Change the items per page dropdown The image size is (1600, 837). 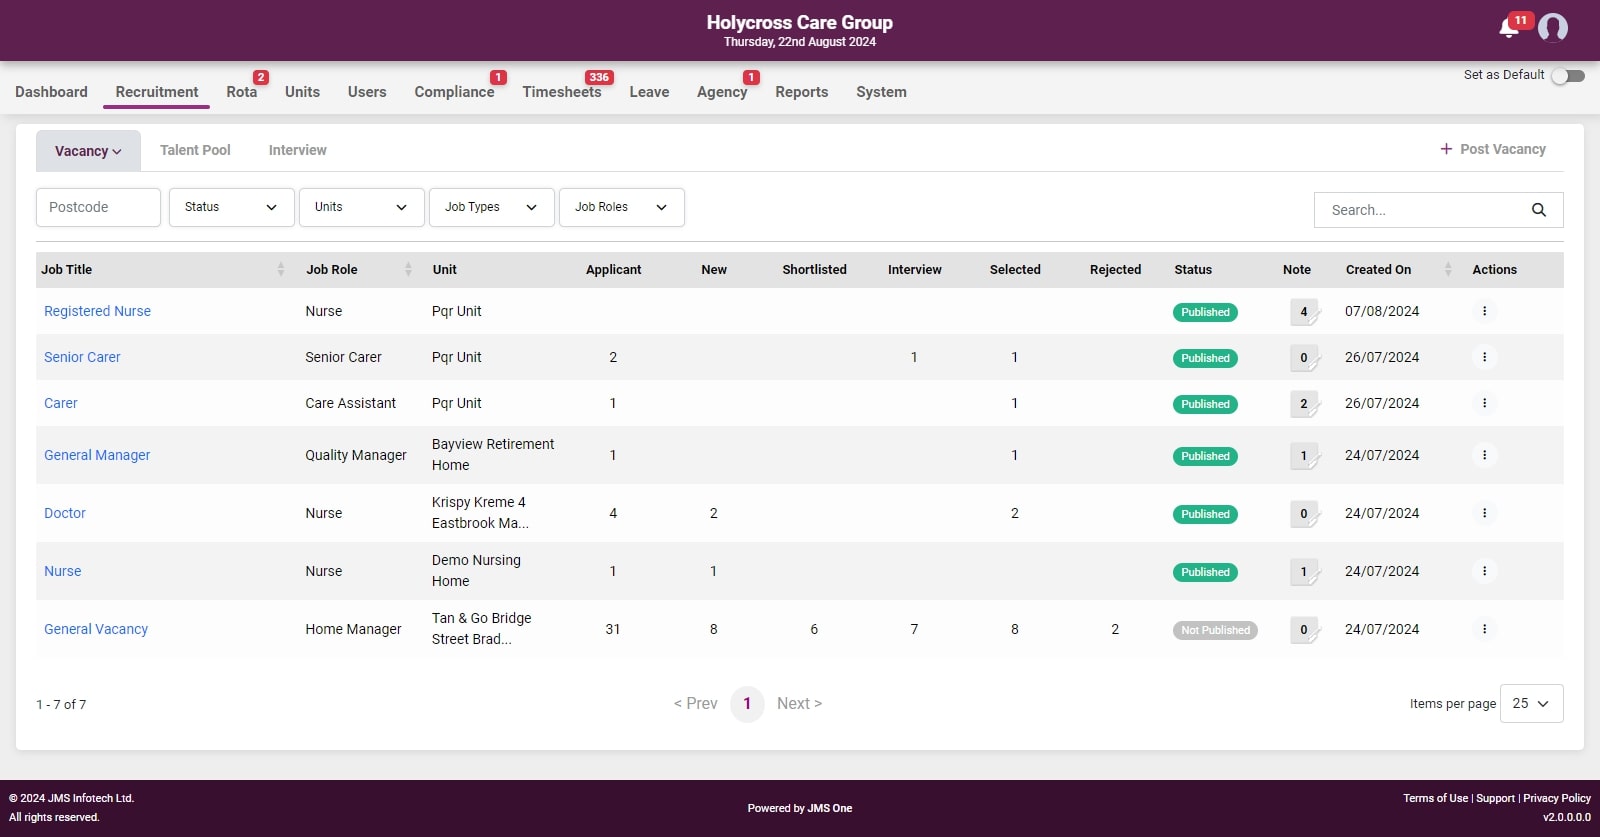(x=1531, y=703)
